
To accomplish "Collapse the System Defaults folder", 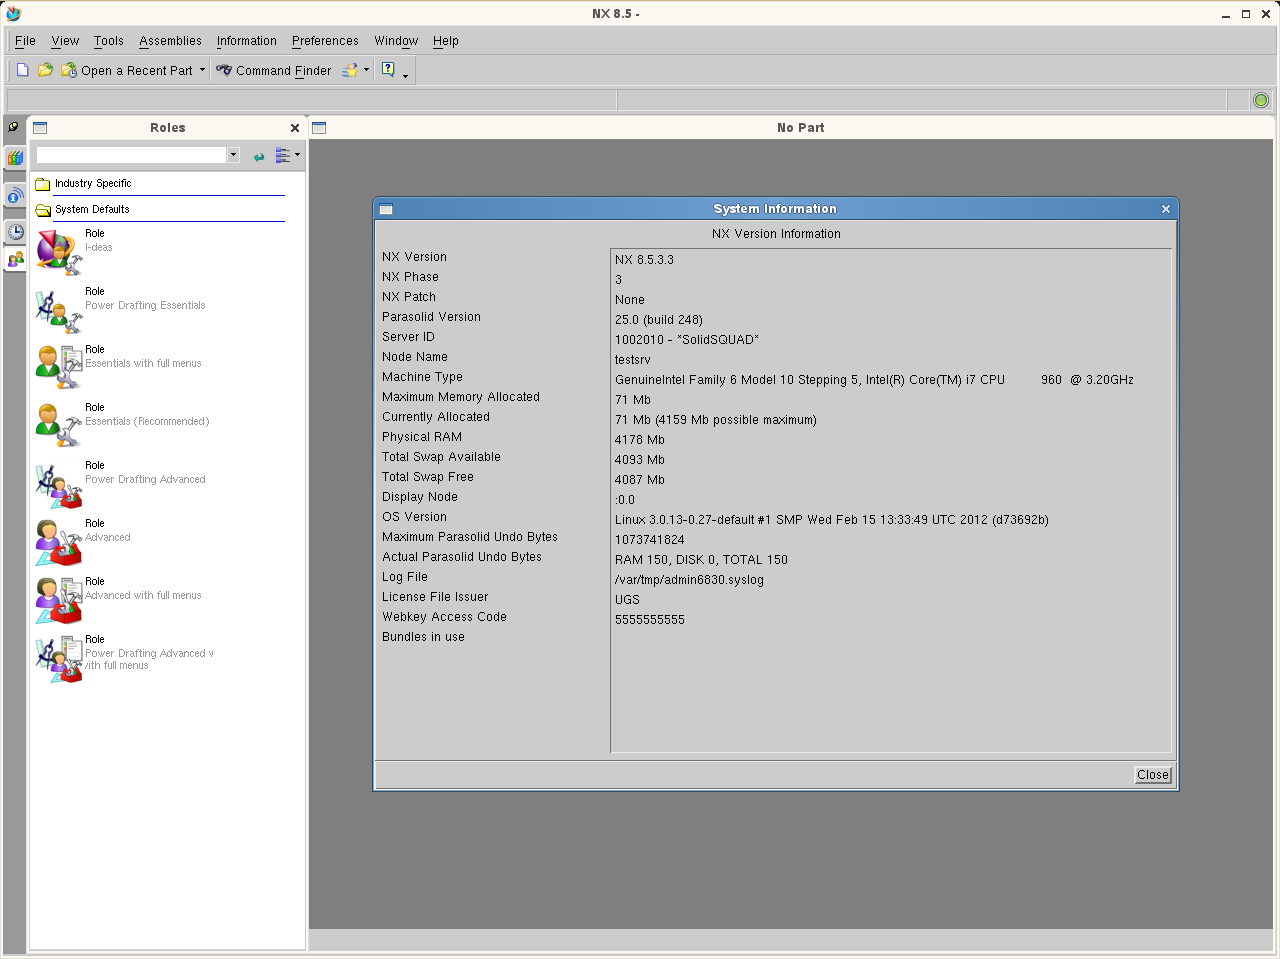I will tap(92, 210).
